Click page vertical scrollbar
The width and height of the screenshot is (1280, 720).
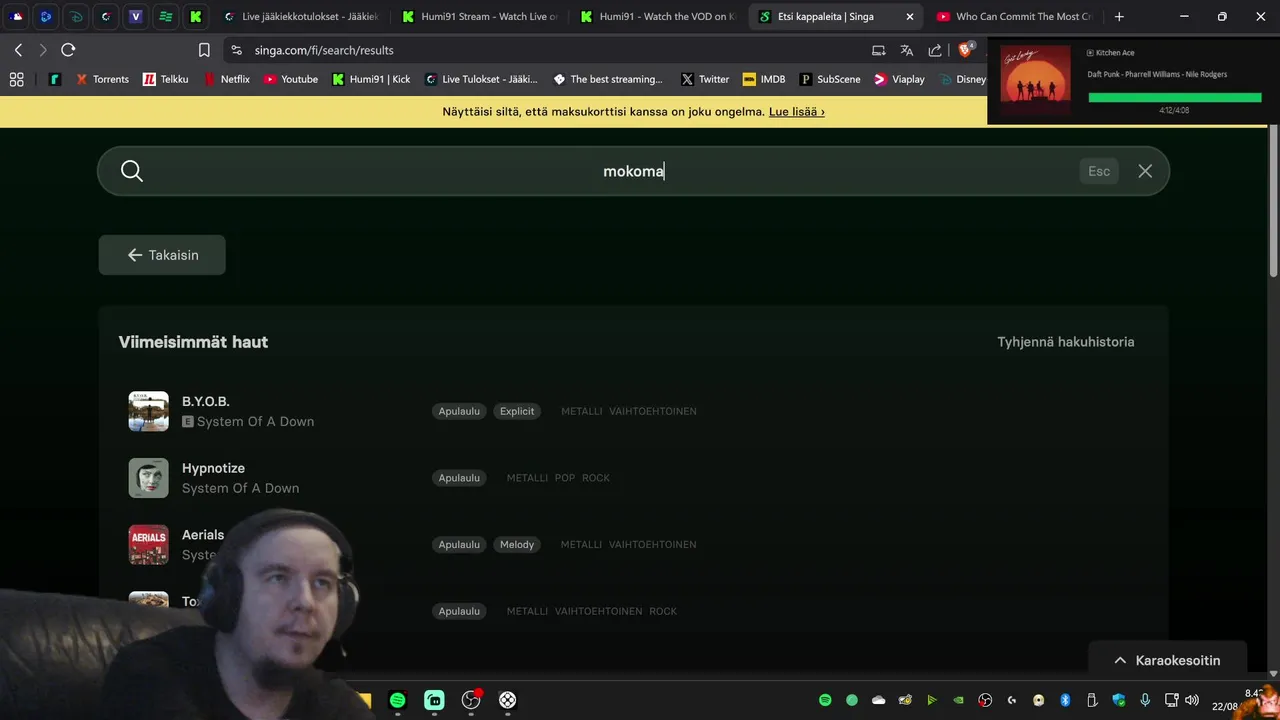pos(1273,200)
